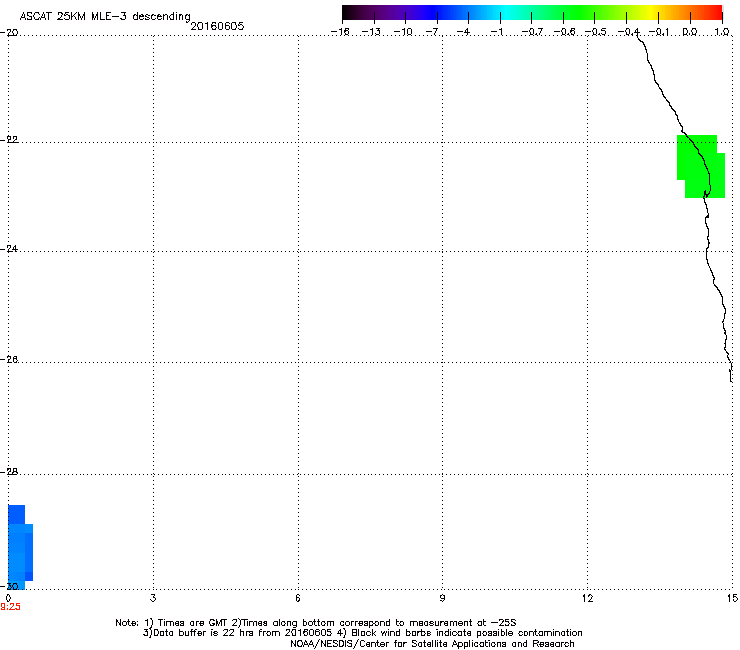Click the '-26' latitude axis label
The image size is (740, 650).
9,360
